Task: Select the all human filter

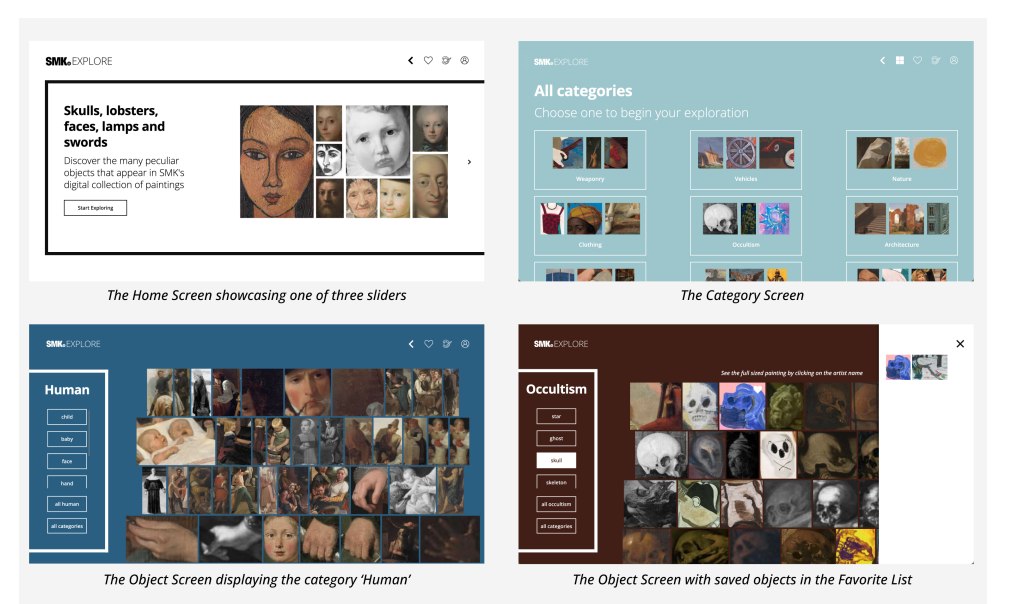Action: pyautogui.click(x=67, y=504)
